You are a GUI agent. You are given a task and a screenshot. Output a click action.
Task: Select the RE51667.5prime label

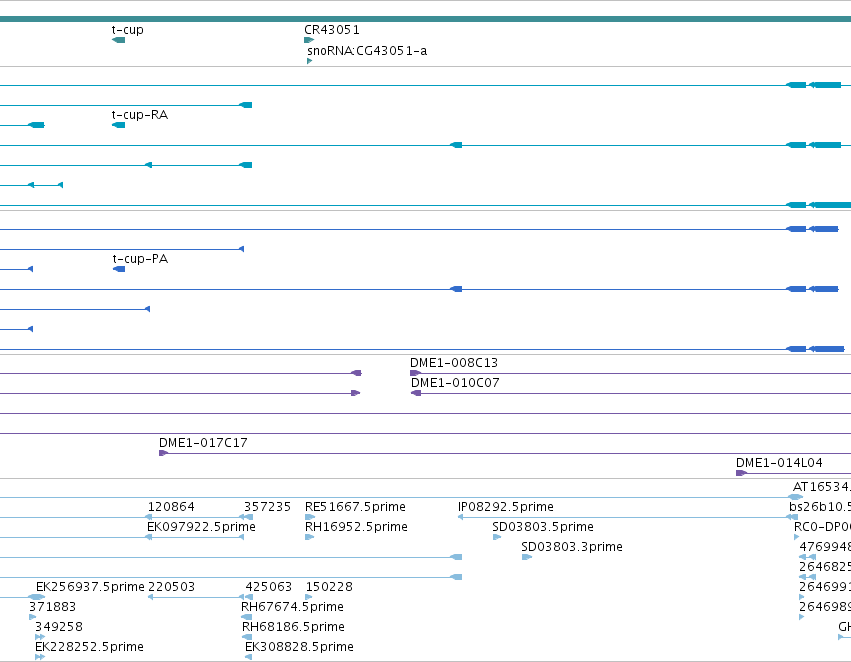[x=355, y=507]
